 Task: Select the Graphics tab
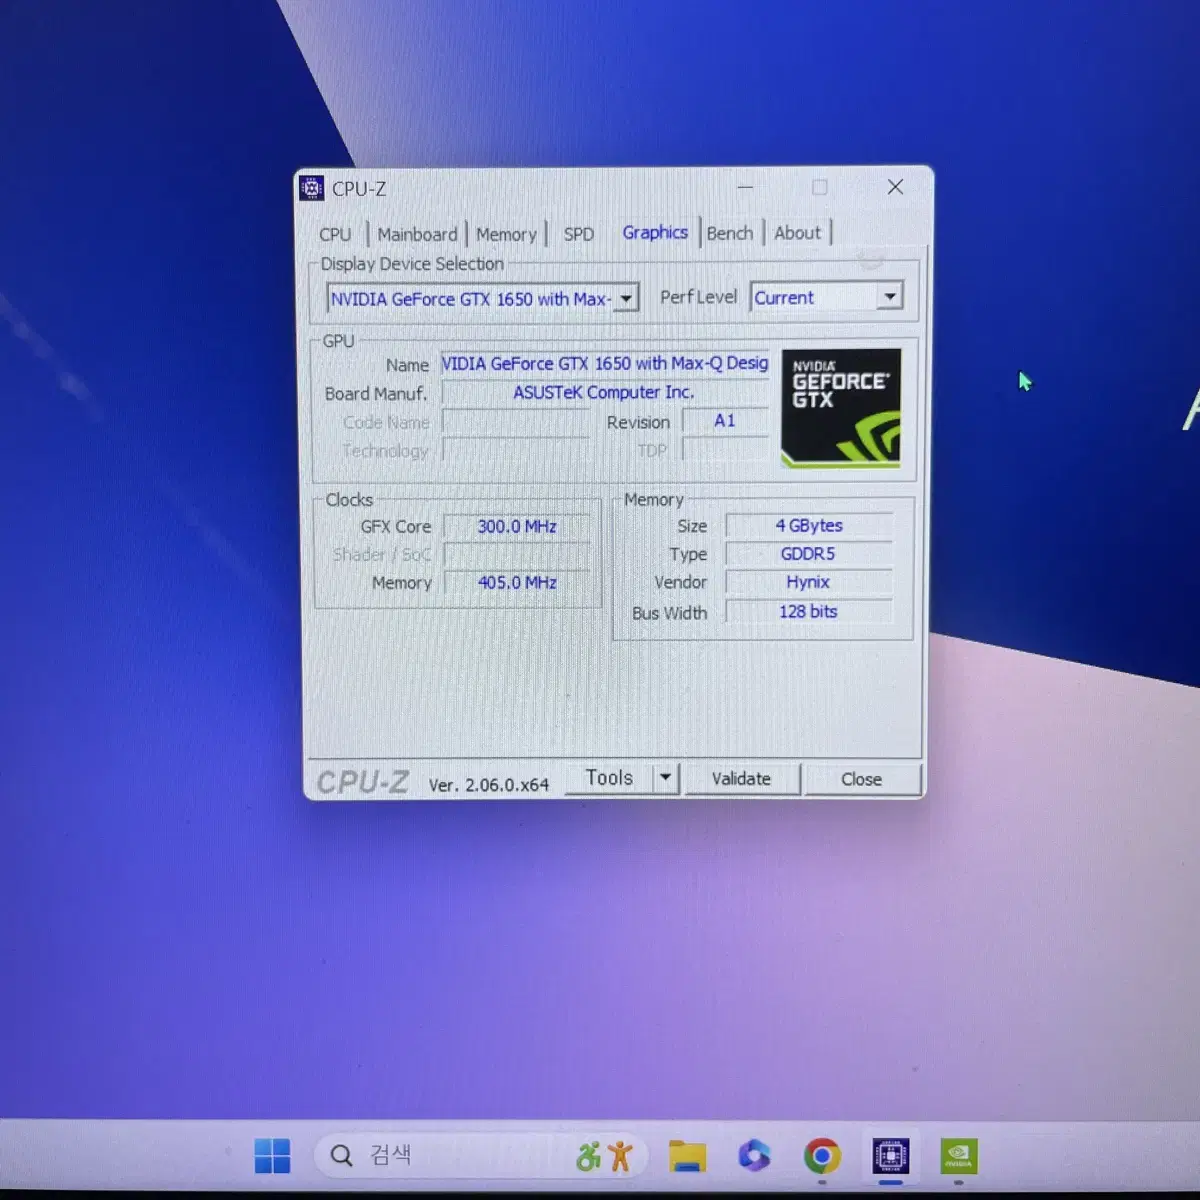point(655,232)
